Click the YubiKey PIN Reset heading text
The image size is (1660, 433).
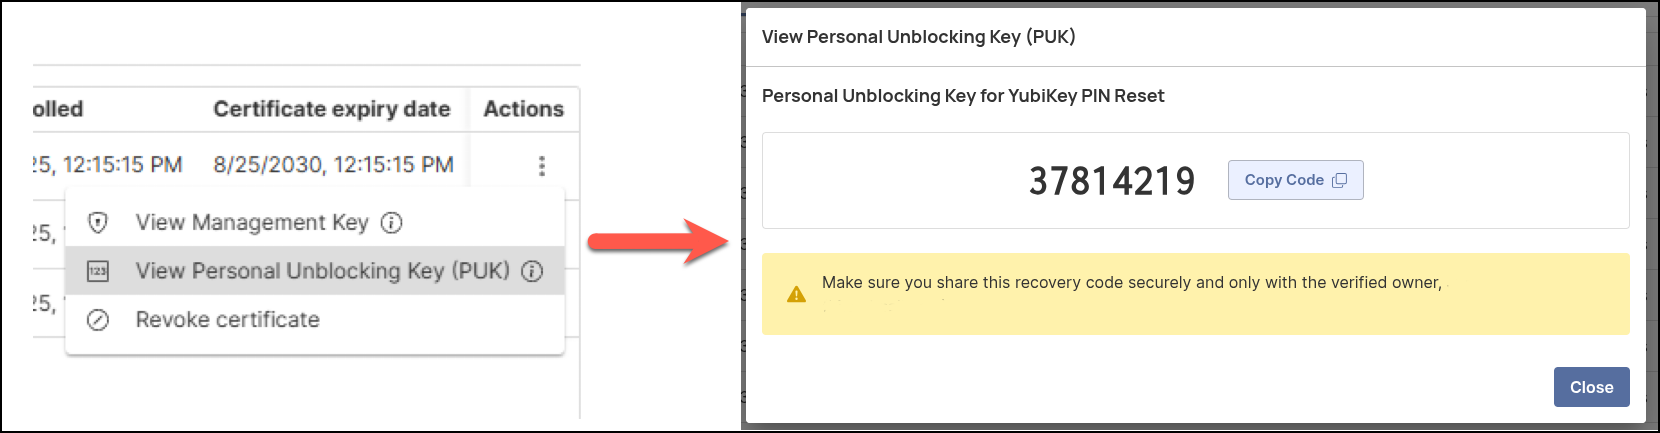tap(963, 96)
